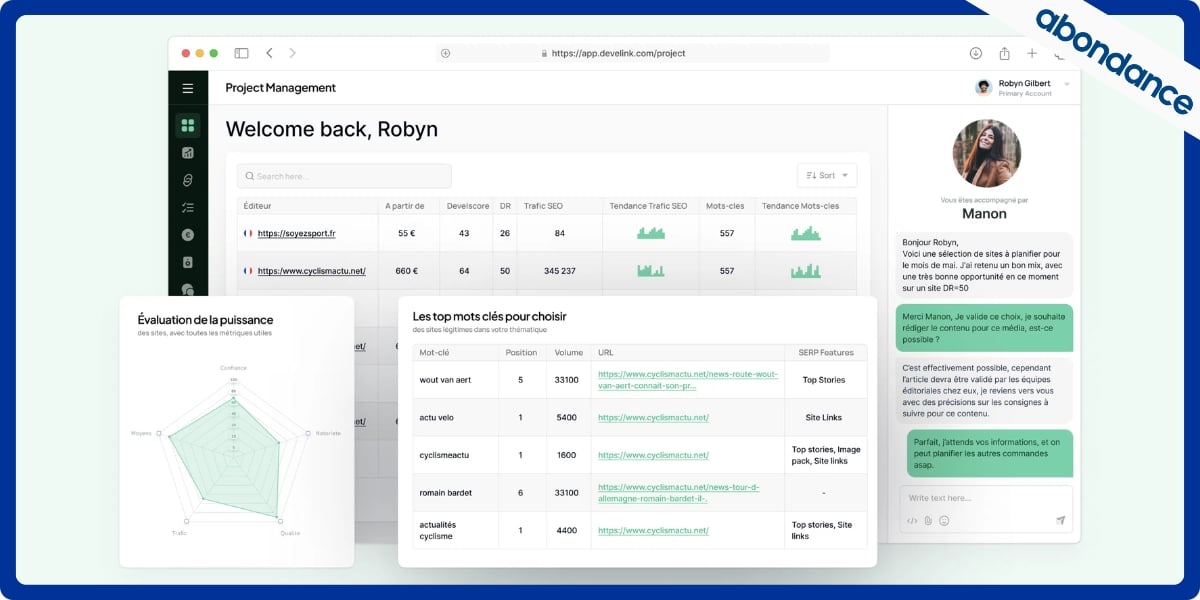Viewport: 1200px width, 600px height.
Task: Open the soyezsport.fr publisher link
Action: coord(296,233)
